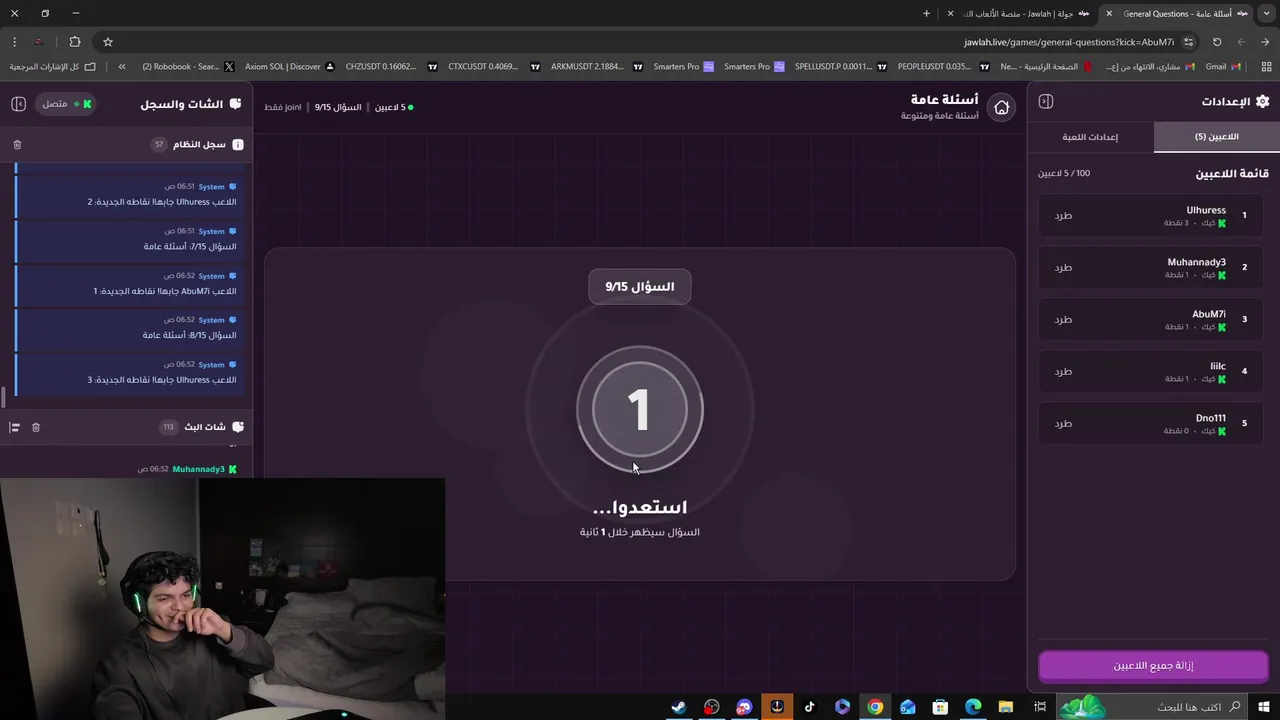Click the countdown circle showing 1
The height and width of the screenshot is (720, 1280).
[640, 410]
